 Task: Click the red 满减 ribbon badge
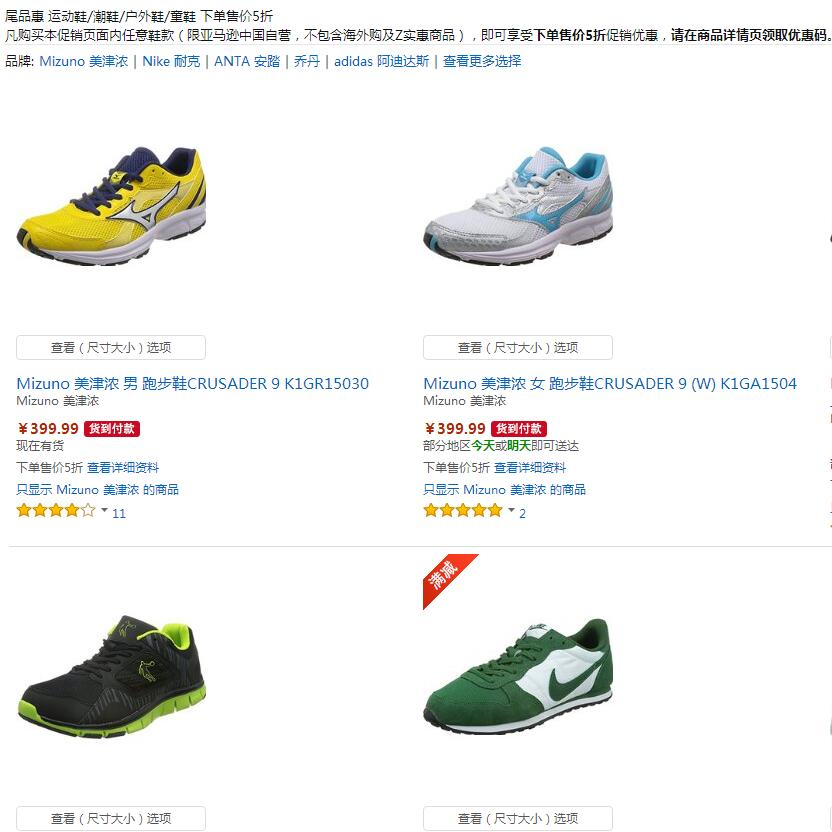point(450,581)
